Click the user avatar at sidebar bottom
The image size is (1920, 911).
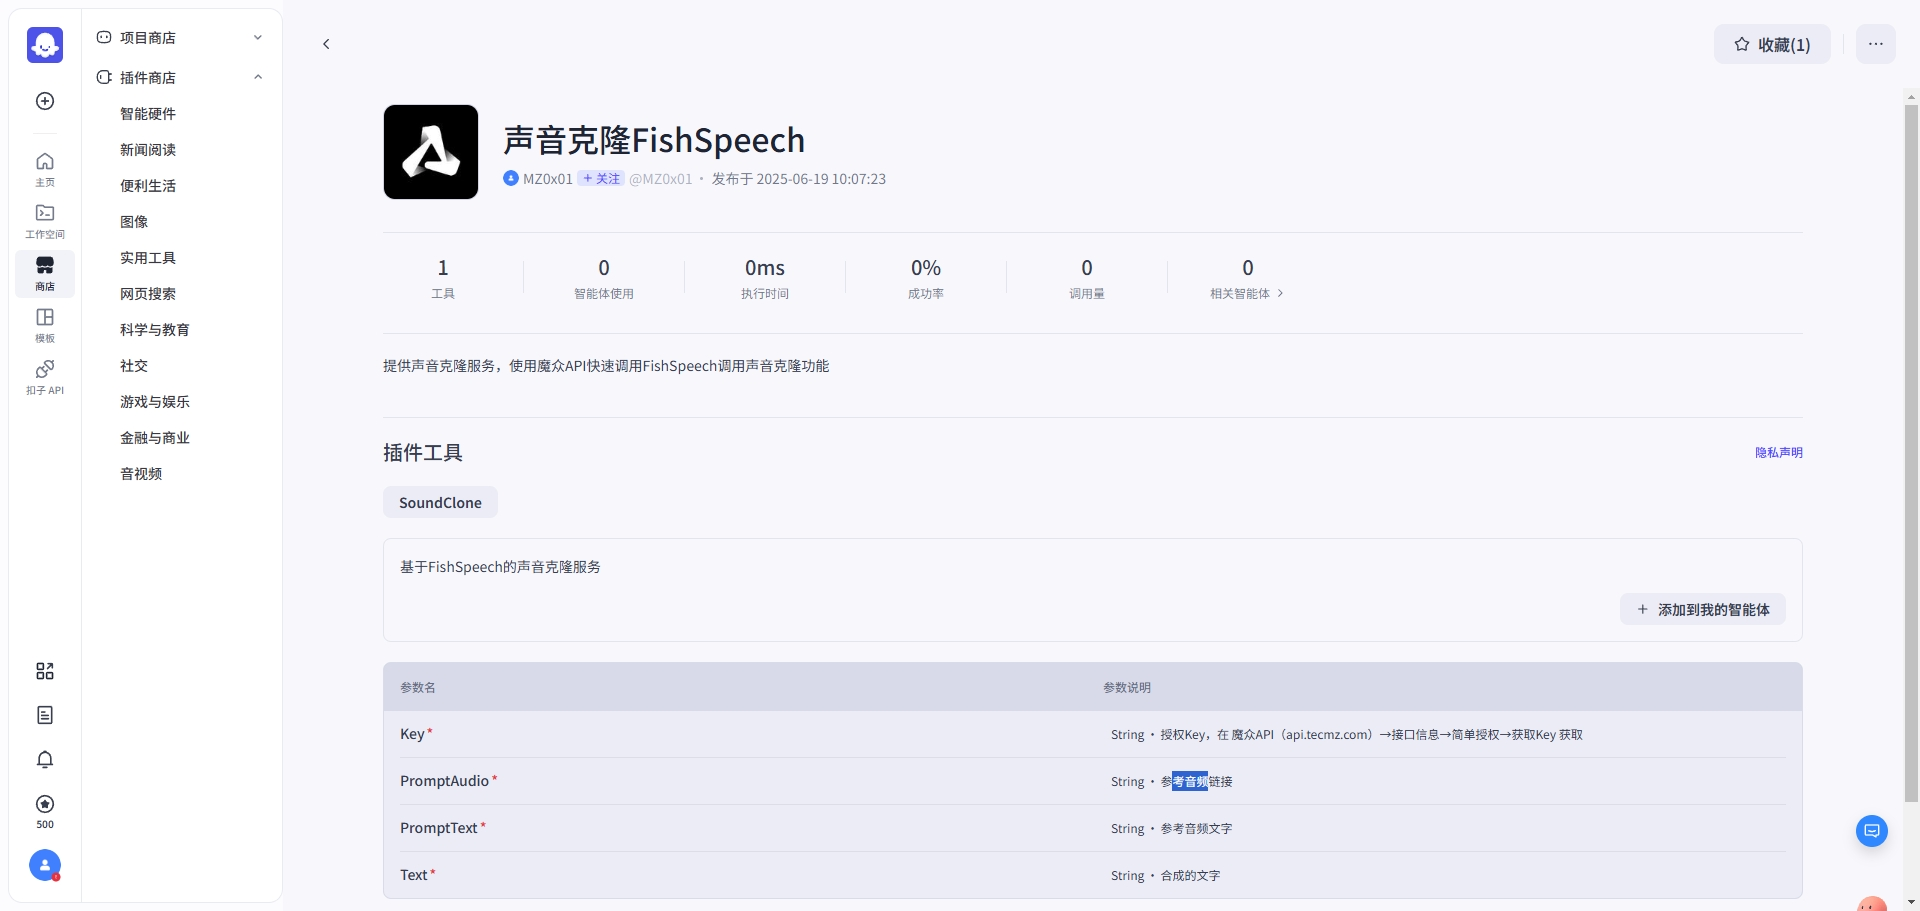pyautogui.click(x=44, y=866)
